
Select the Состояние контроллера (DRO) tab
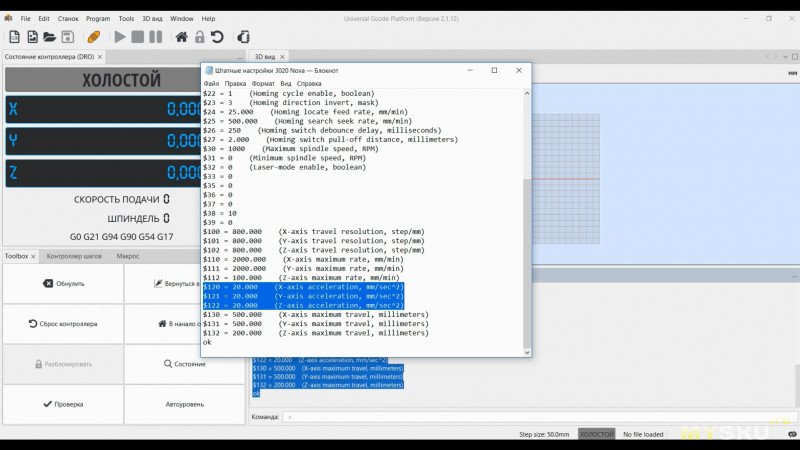click(49, 57)
